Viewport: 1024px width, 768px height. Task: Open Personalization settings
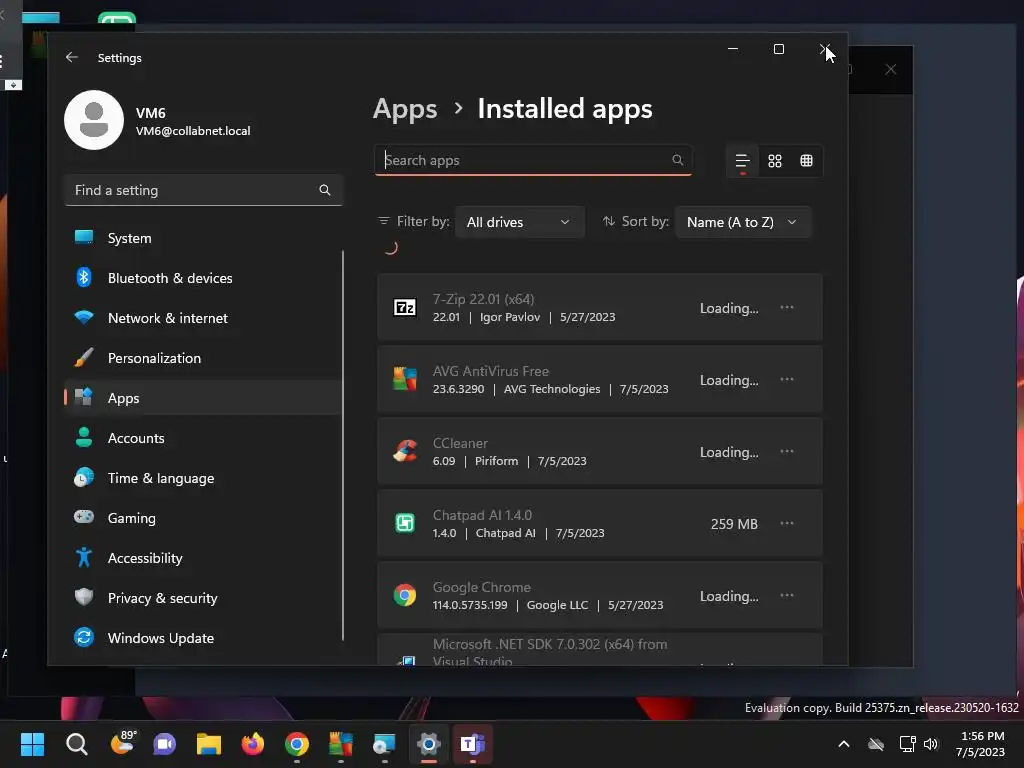[x=203, y=358]
